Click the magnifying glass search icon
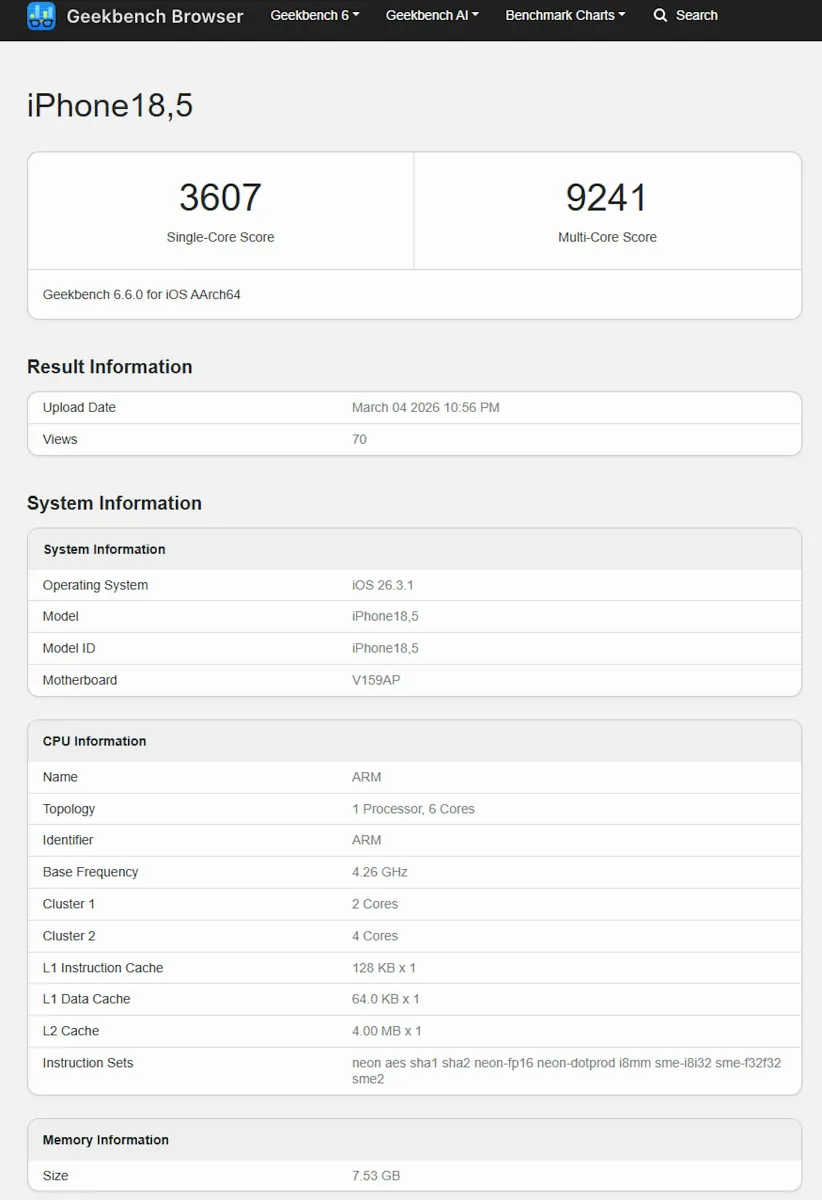 [x=659, y=15]
